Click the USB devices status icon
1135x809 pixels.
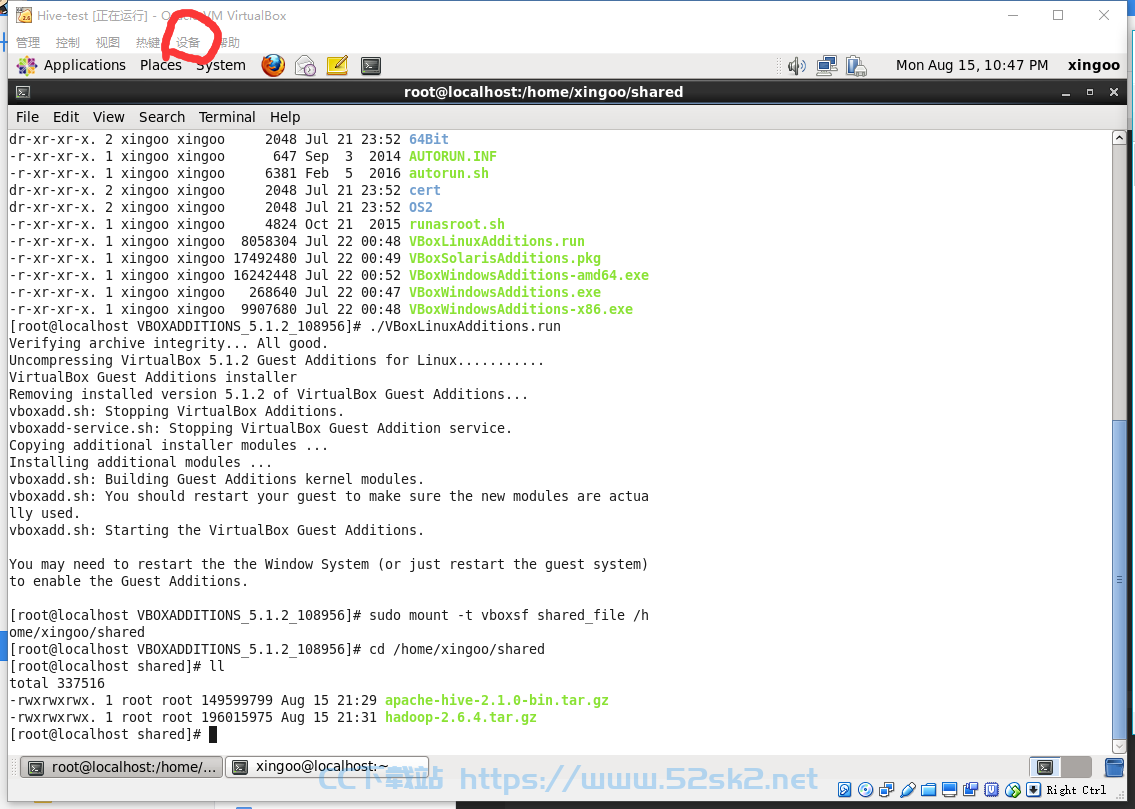click(x=908, y=789)
